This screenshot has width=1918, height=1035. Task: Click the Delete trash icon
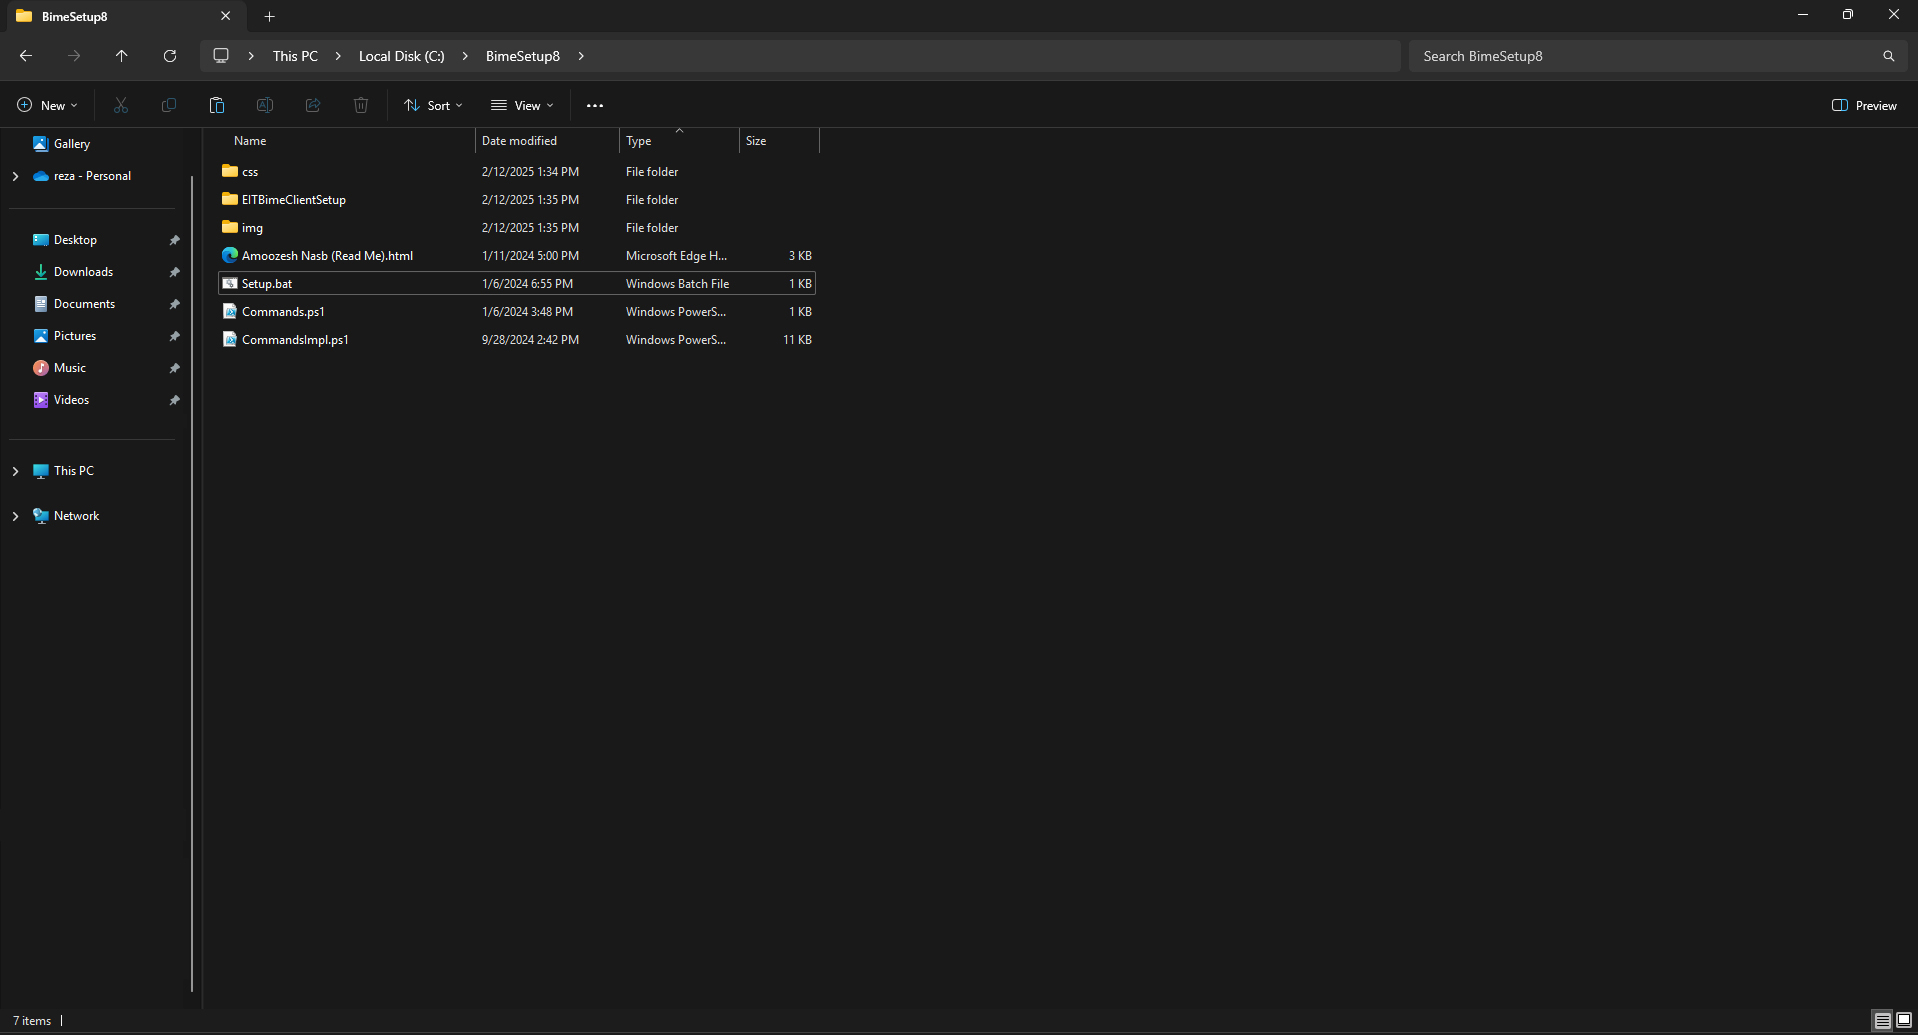(361, 105)
